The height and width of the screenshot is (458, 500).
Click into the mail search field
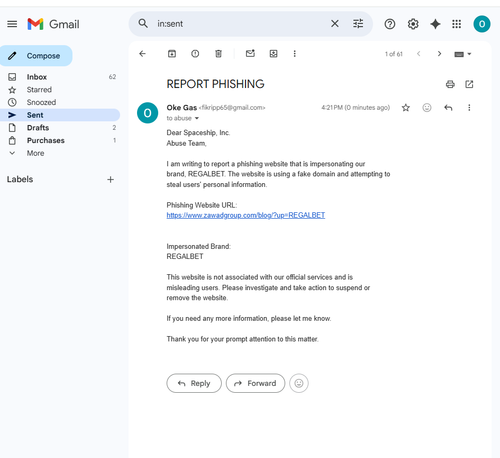(x=240, y=24)
